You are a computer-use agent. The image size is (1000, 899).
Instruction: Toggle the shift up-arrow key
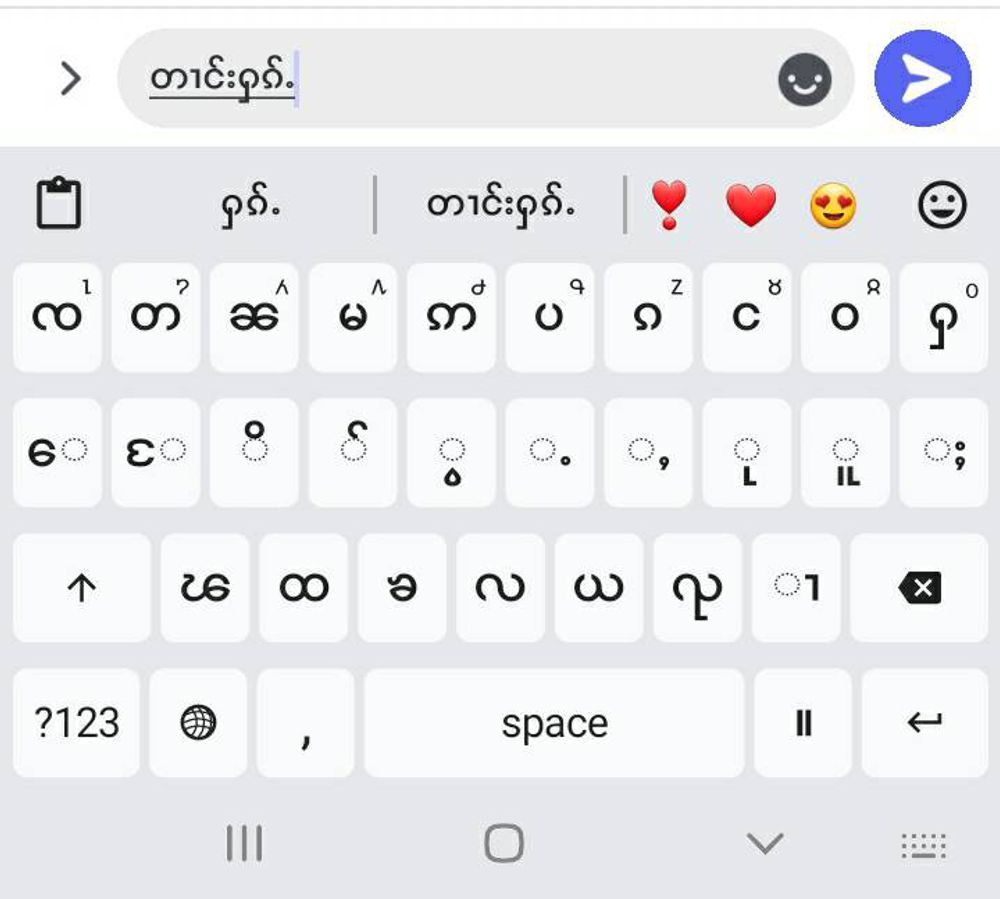coord(82,587)
